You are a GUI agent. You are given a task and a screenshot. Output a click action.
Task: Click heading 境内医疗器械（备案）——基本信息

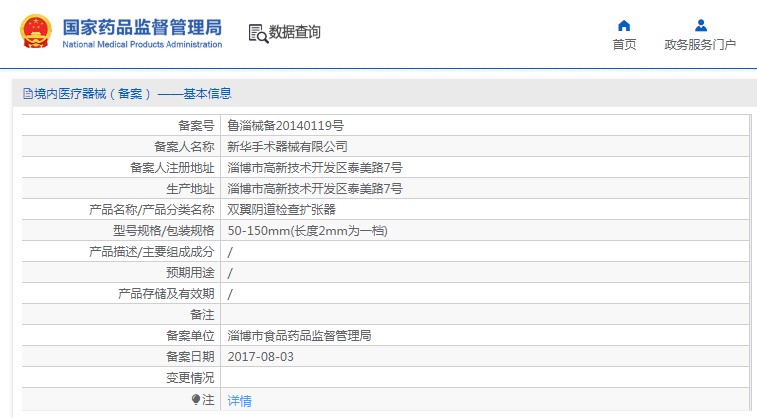[133, 94]
